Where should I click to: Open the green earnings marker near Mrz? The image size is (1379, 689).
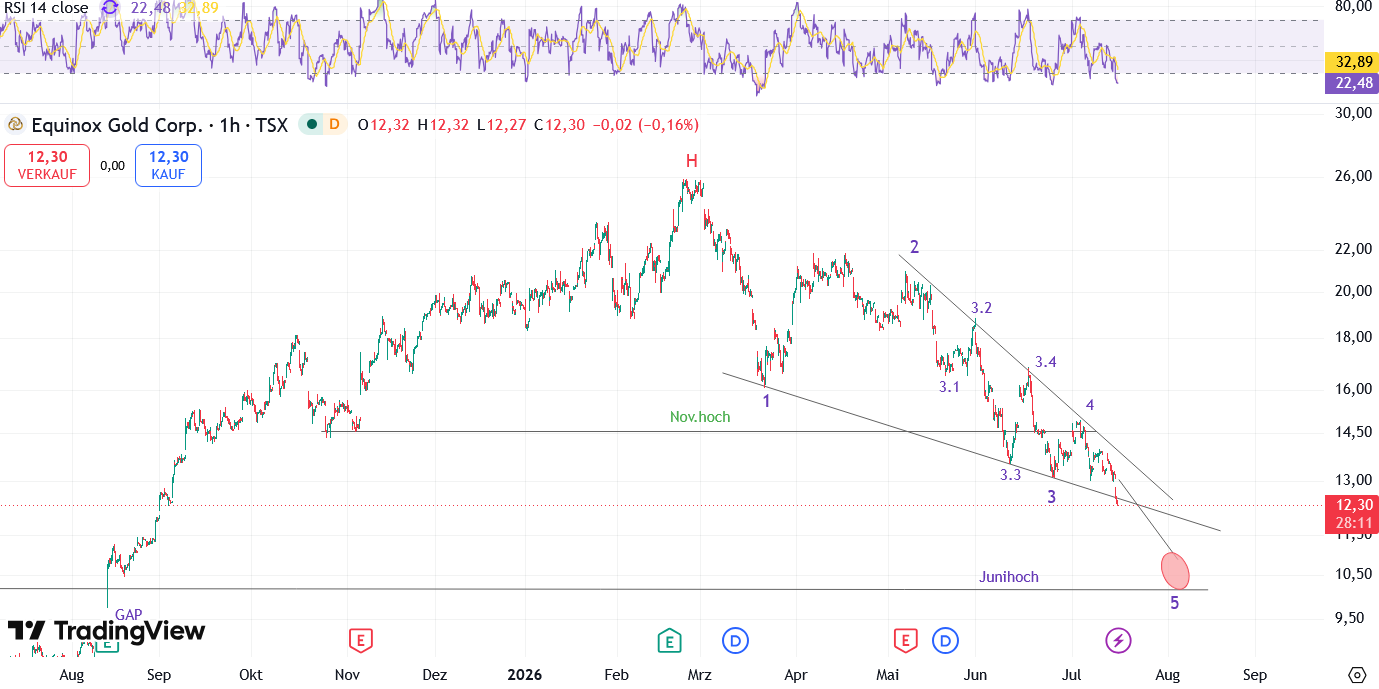[669, 640]
